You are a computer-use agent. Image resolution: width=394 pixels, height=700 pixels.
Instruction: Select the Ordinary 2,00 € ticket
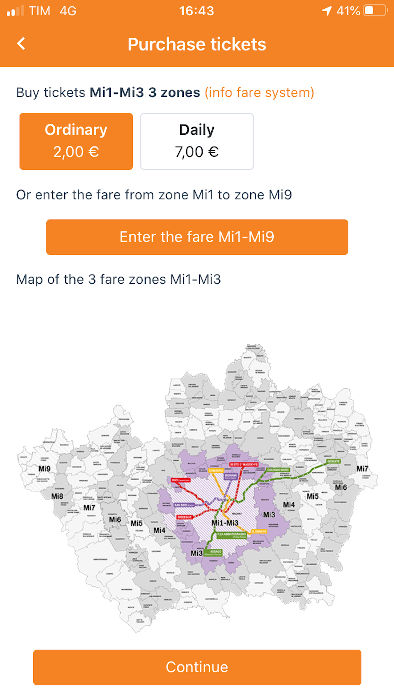pyautogui.click(x=76, y=141)
